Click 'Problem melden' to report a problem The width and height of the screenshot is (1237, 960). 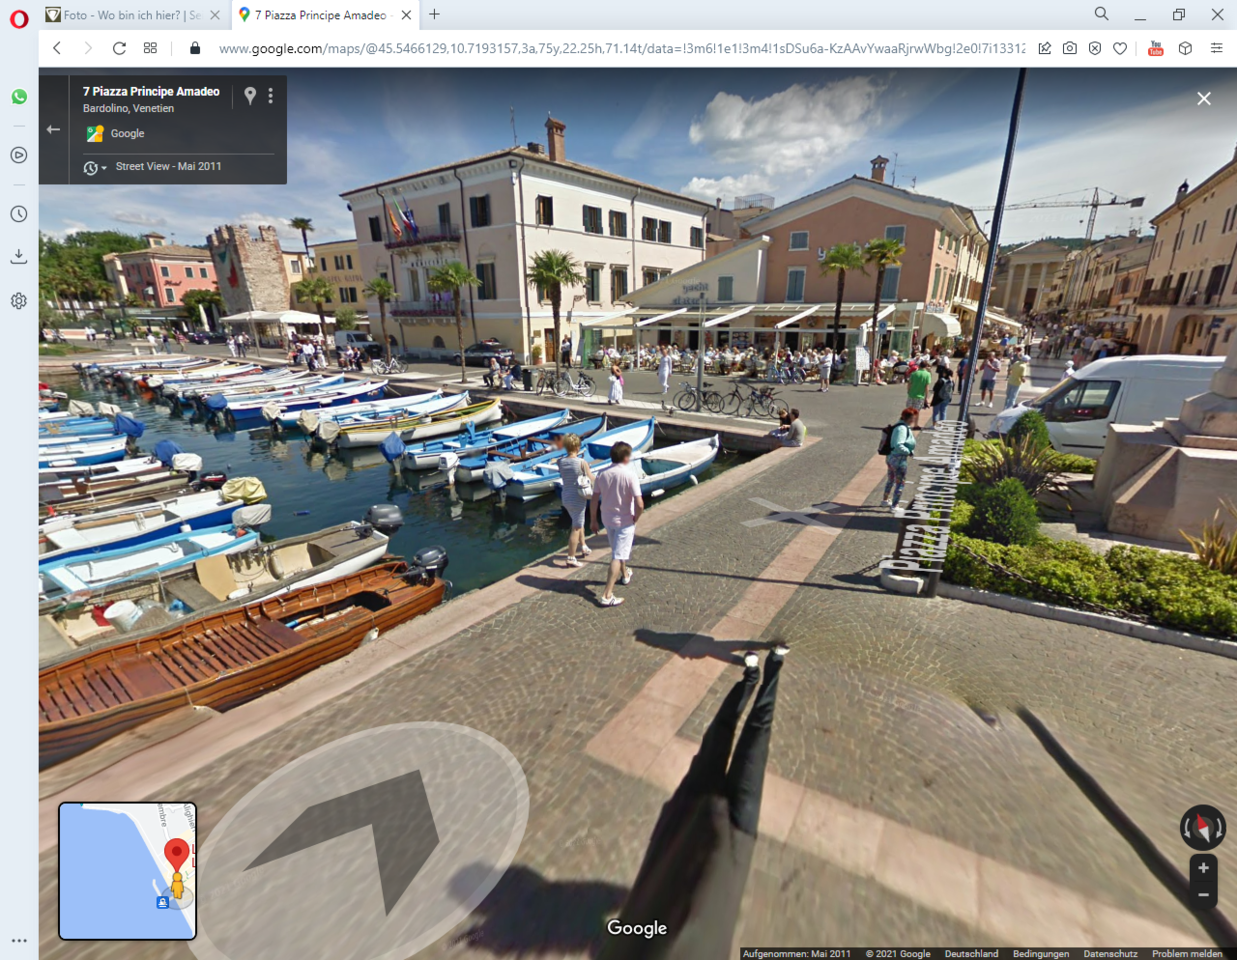(x=1187, y=954)
